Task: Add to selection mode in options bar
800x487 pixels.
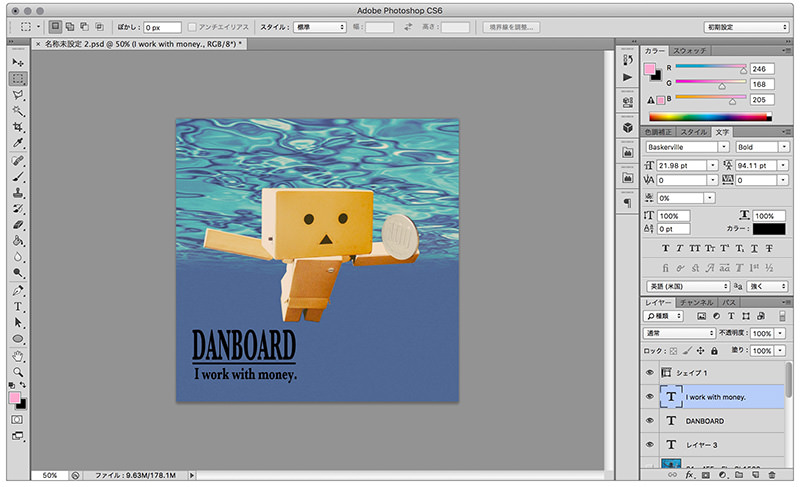Action: [x=70, y=27]
